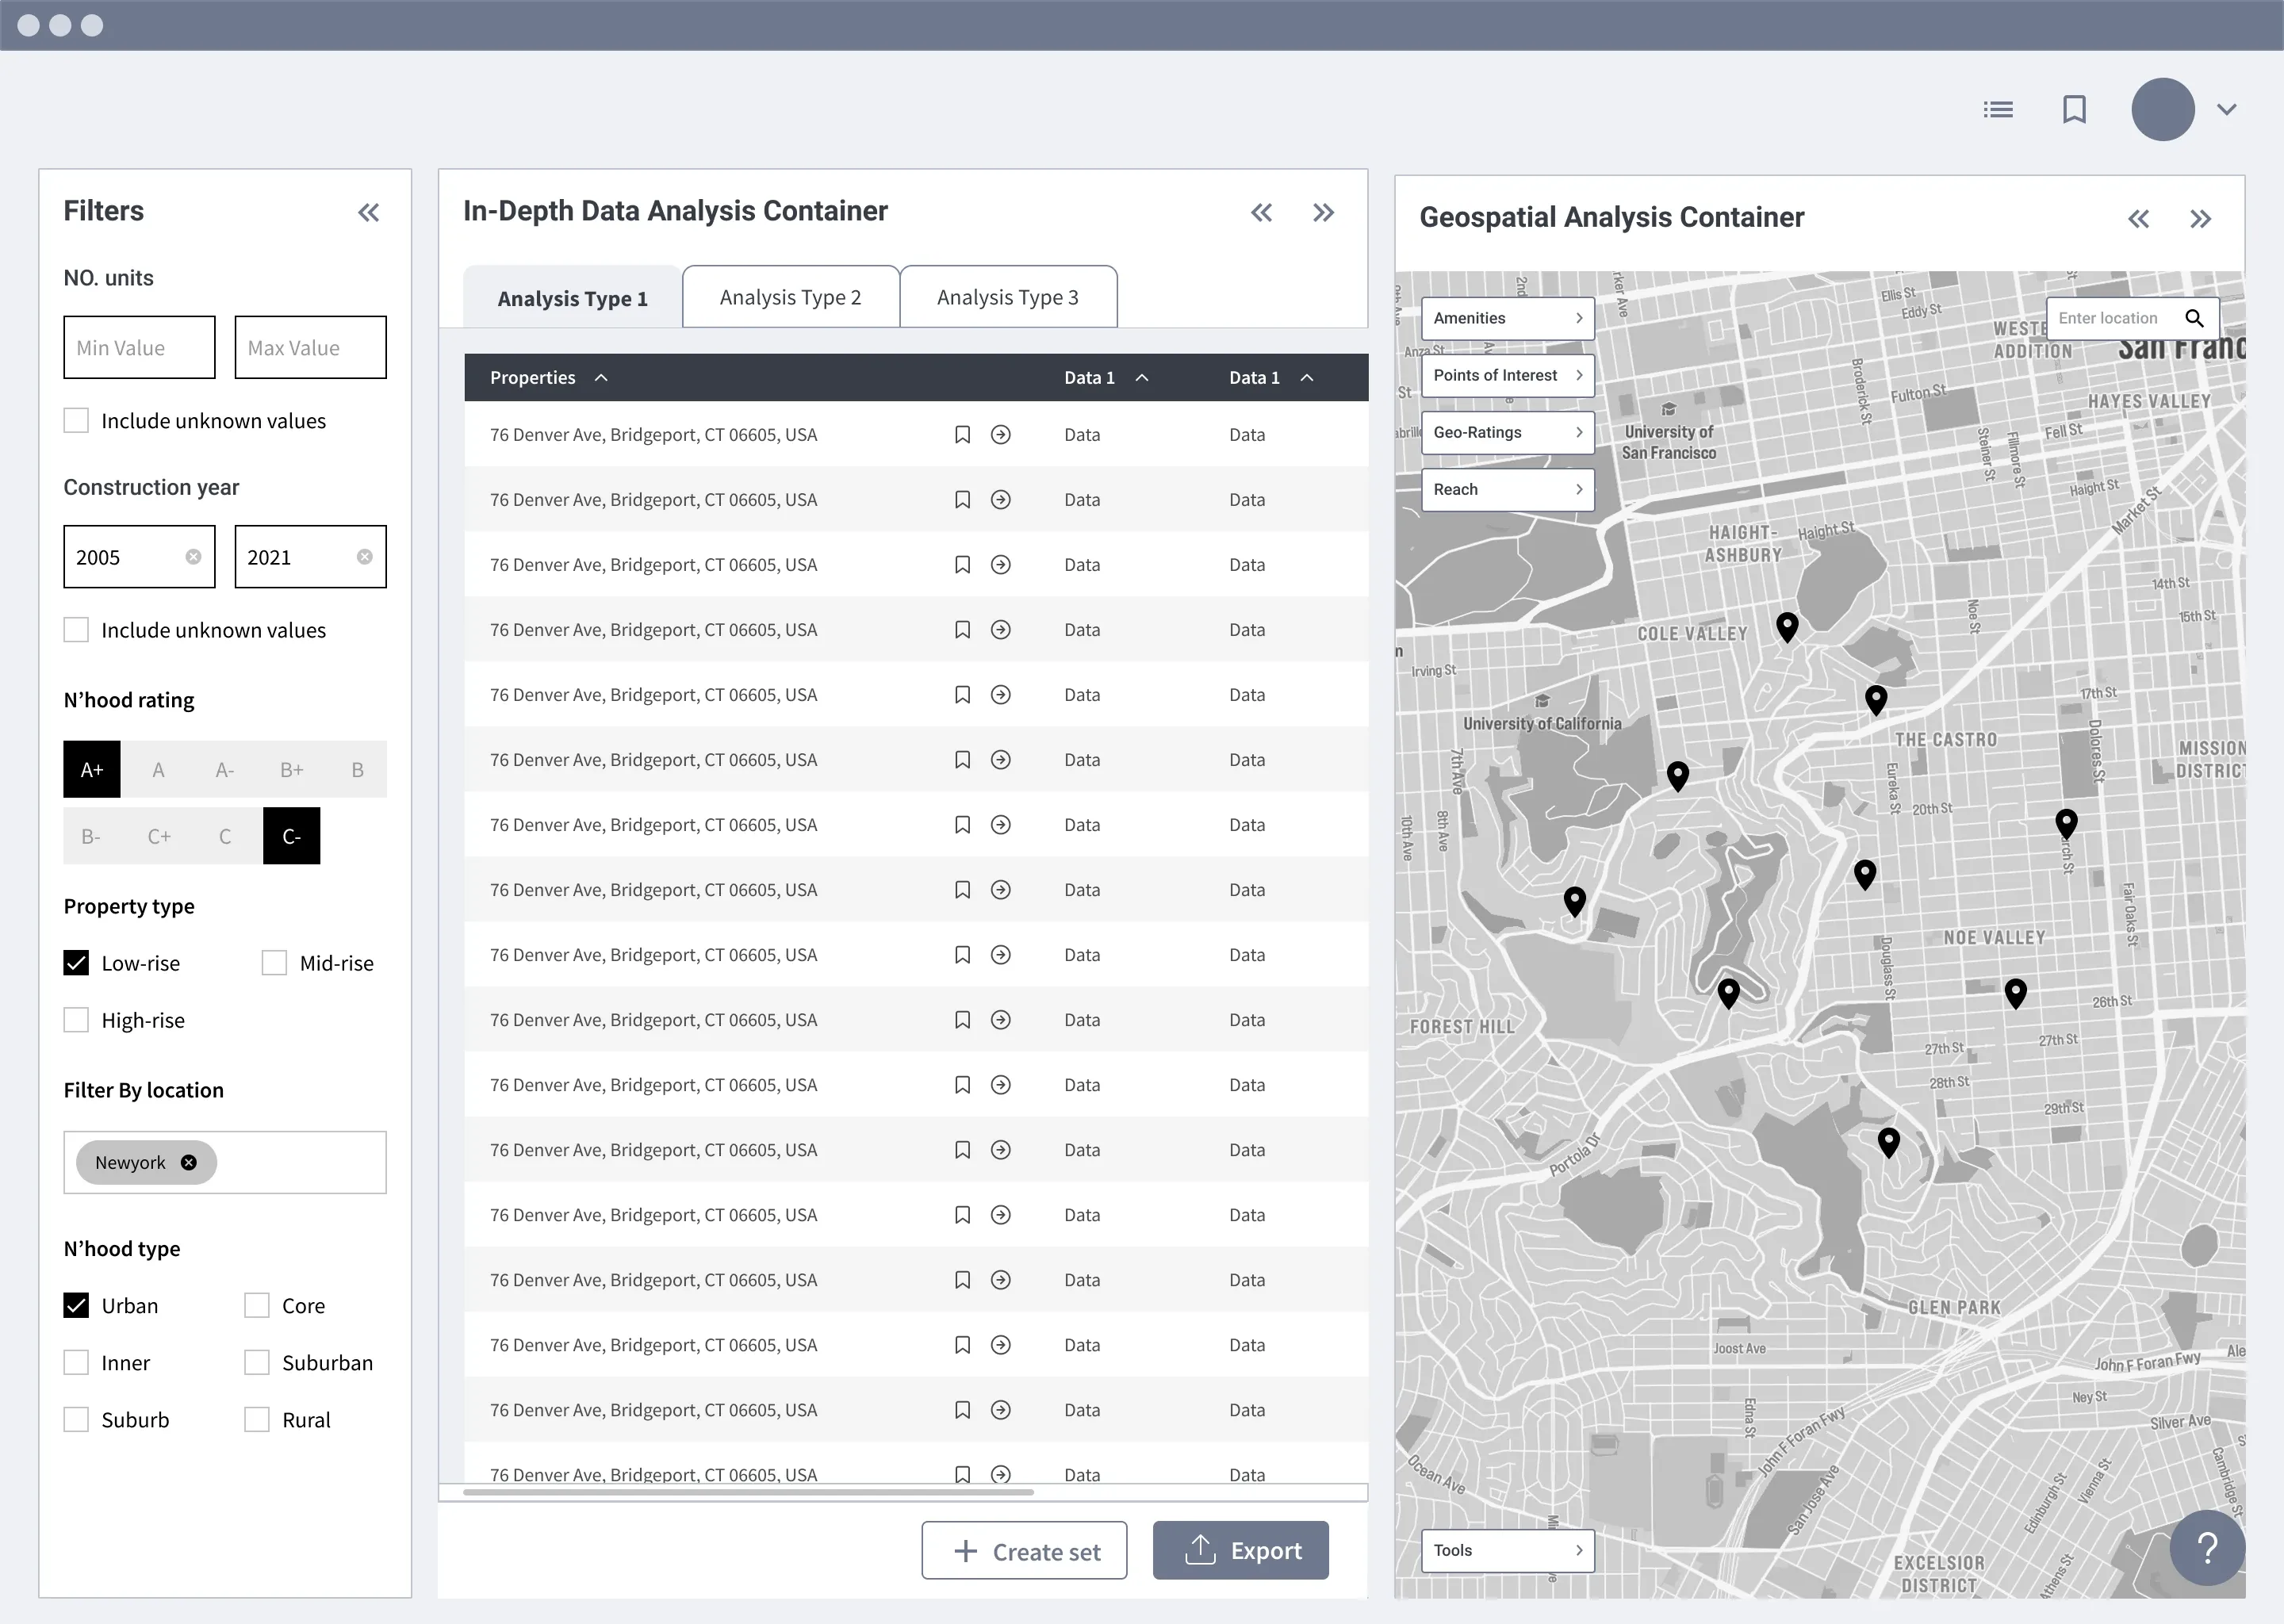Screen dimensions: 2284x1624
Task: Expand the account menu chevron
Action: click(2226, 109)
